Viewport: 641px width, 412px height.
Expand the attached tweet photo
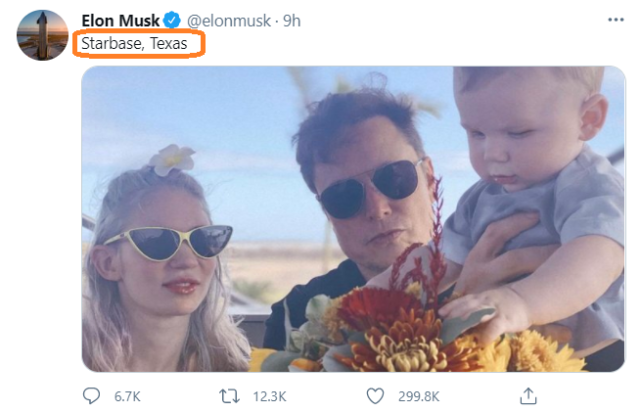[x=353, y=219]
